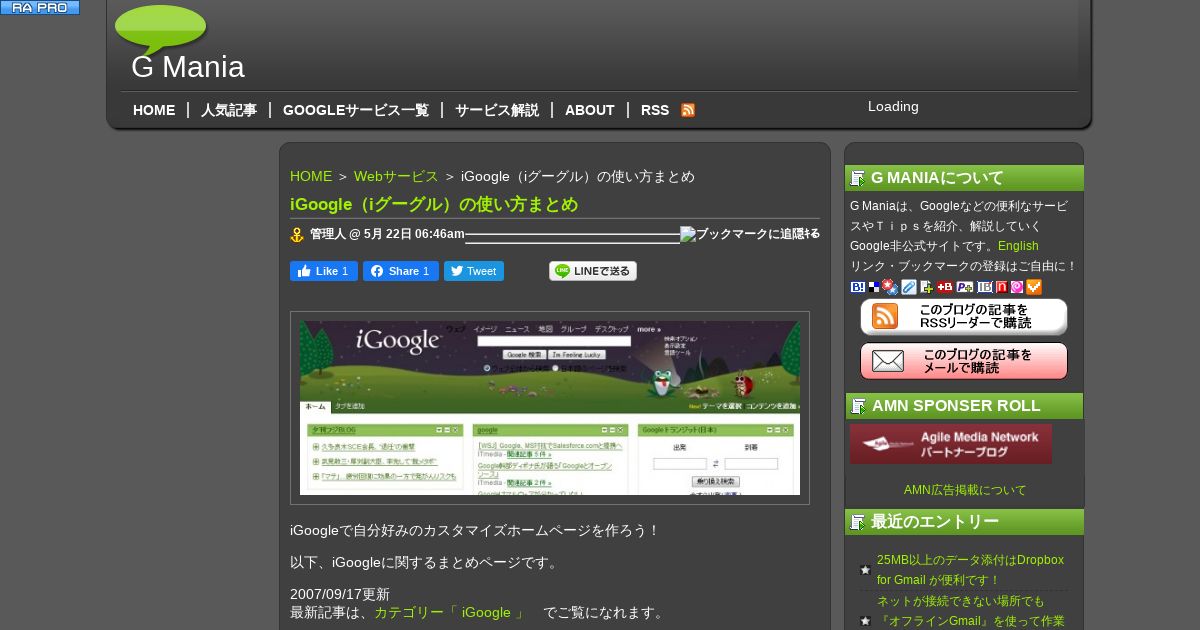
Task: Click the anchor icon beside 管理人
Action: (297, 235)
